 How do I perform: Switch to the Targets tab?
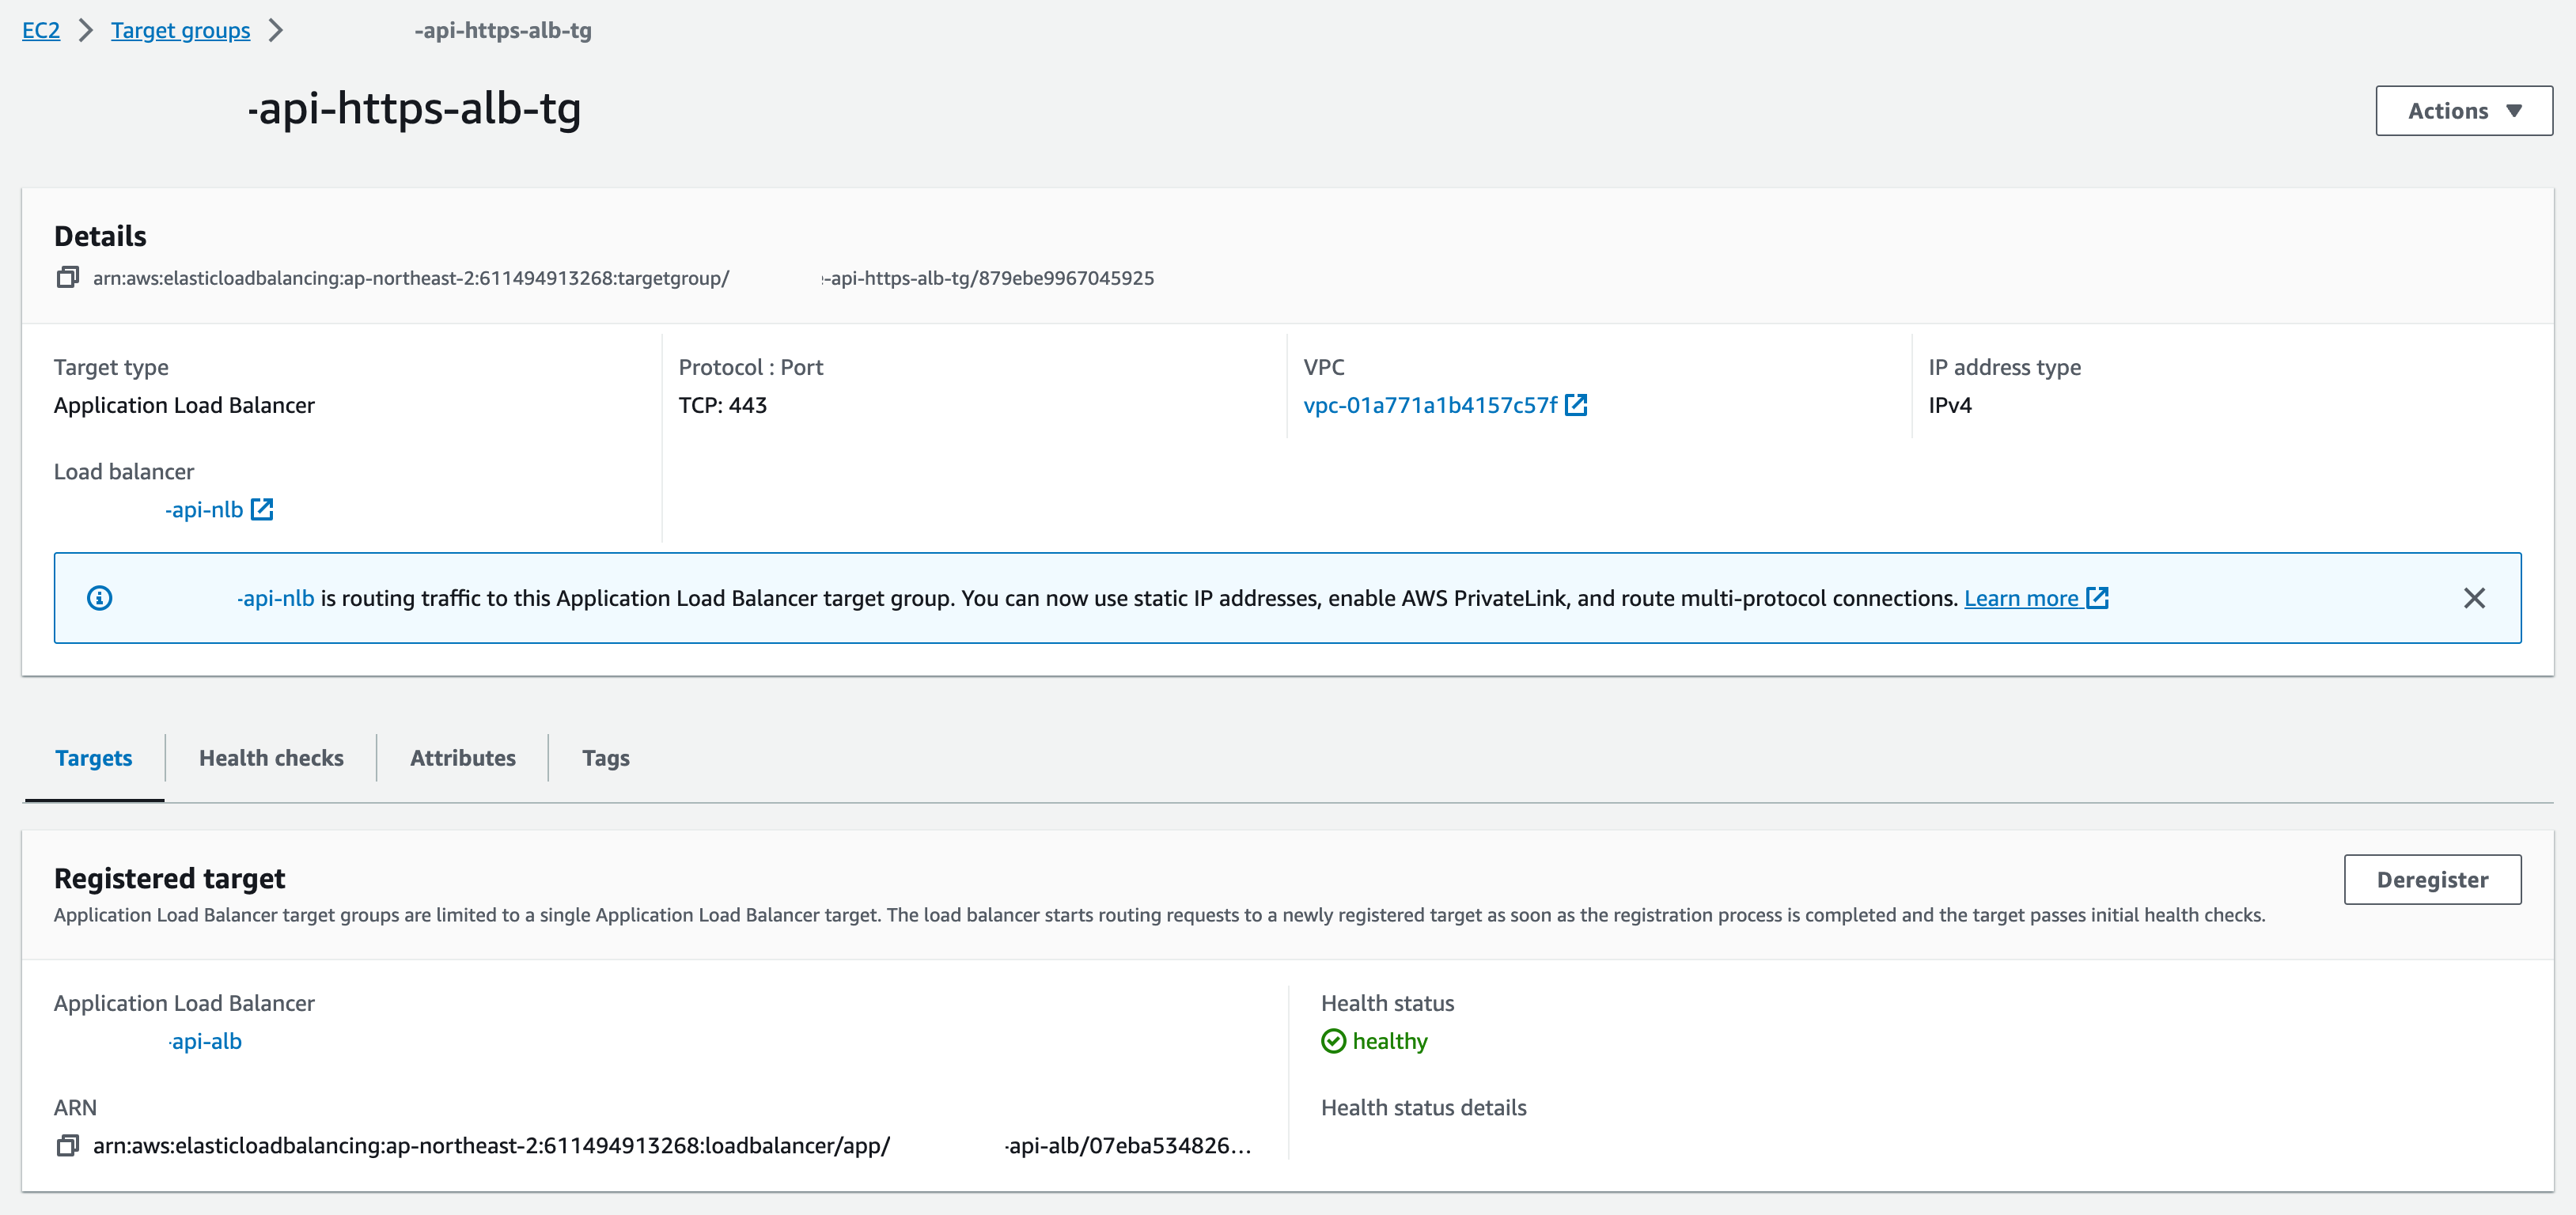coord(94,758)
